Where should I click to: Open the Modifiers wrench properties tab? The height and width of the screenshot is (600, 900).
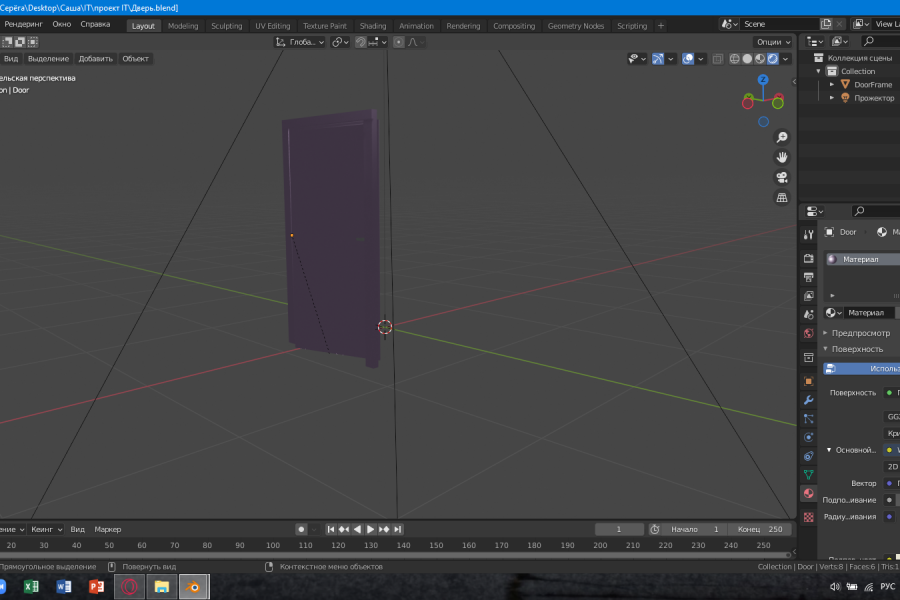click(808, 400)
